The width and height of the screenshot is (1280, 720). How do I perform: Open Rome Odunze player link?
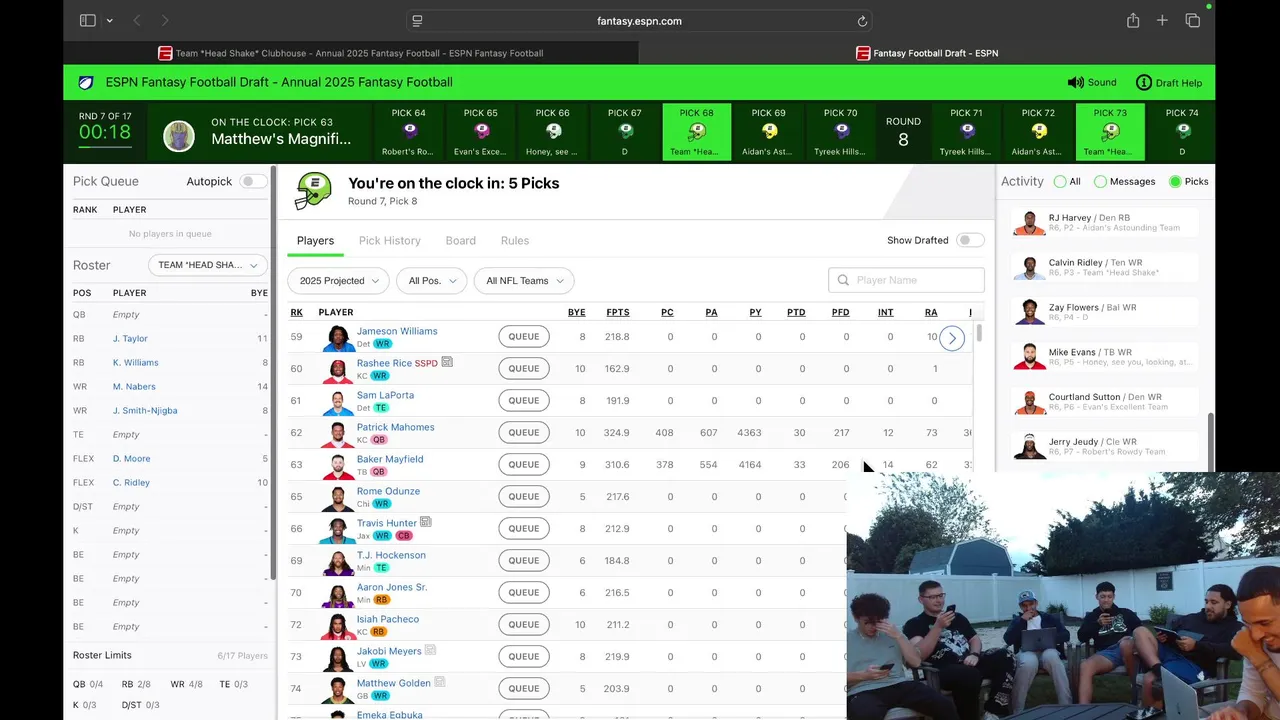388,491
